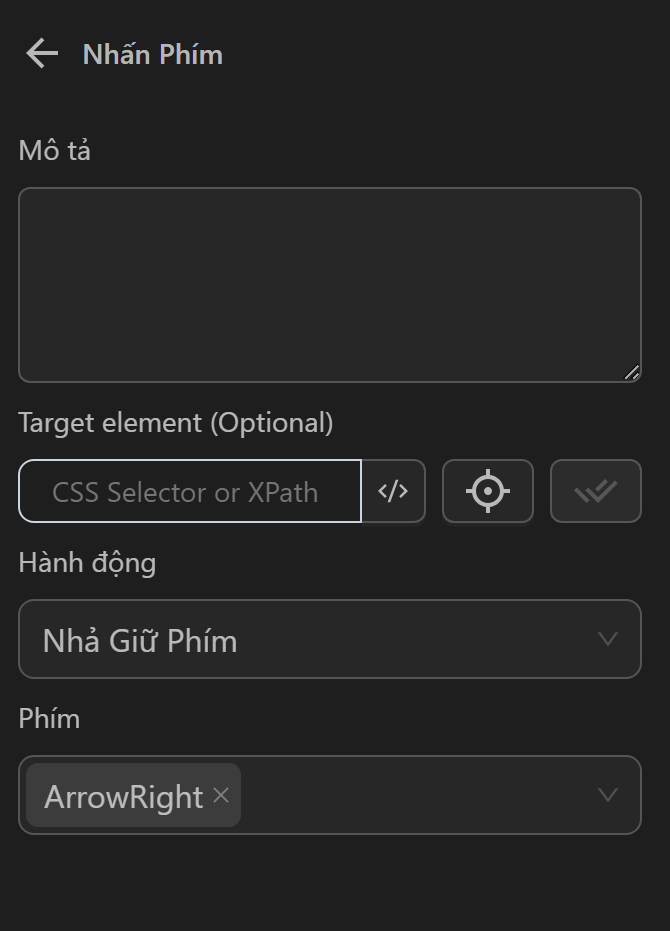The image size is (670, 931).
Task: Click the Hành động label
Action: (87, 563)
